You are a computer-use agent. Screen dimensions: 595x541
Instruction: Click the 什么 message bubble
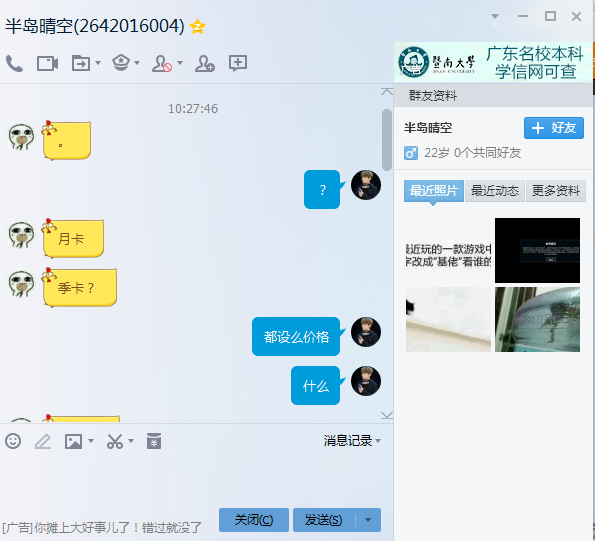pos(316,385)
